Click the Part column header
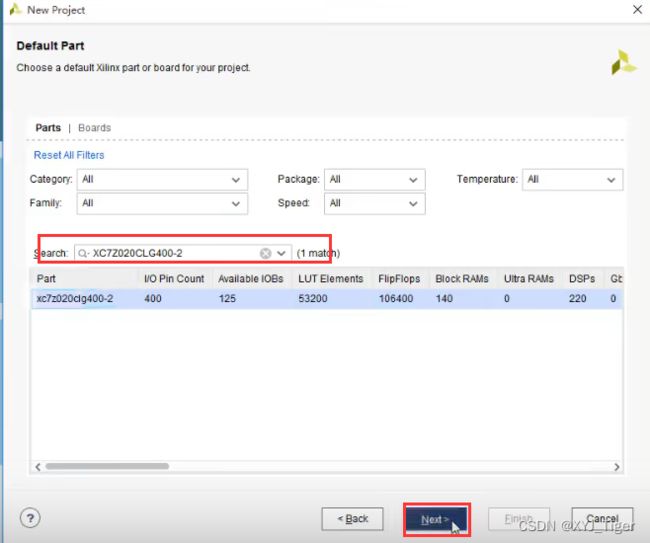Screen dimensions: 650x543 (x=85, y=279)
